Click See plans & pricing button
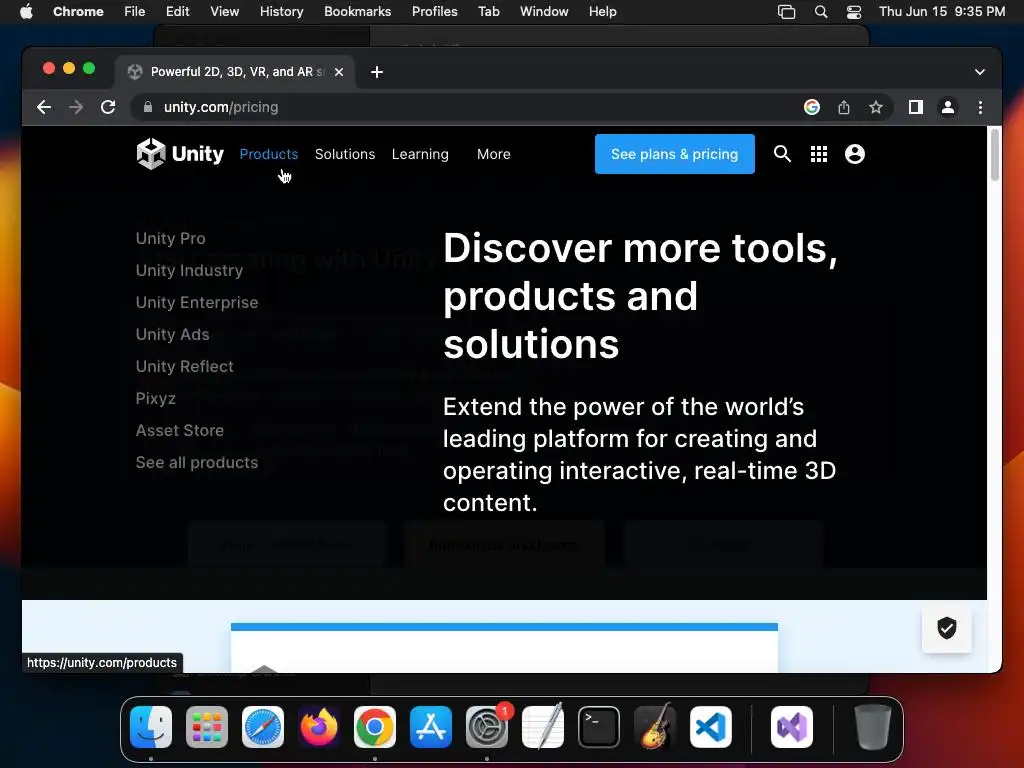Screen dimensions: 1024x768 tap(675, 154)
